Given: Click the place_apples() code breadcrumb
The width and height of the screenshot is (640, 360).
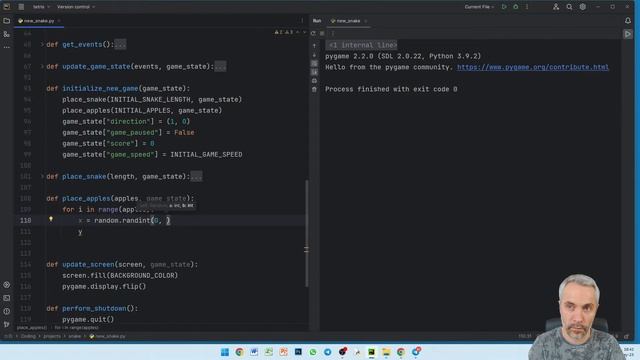Looking at the screenshot, I should 32,327.
